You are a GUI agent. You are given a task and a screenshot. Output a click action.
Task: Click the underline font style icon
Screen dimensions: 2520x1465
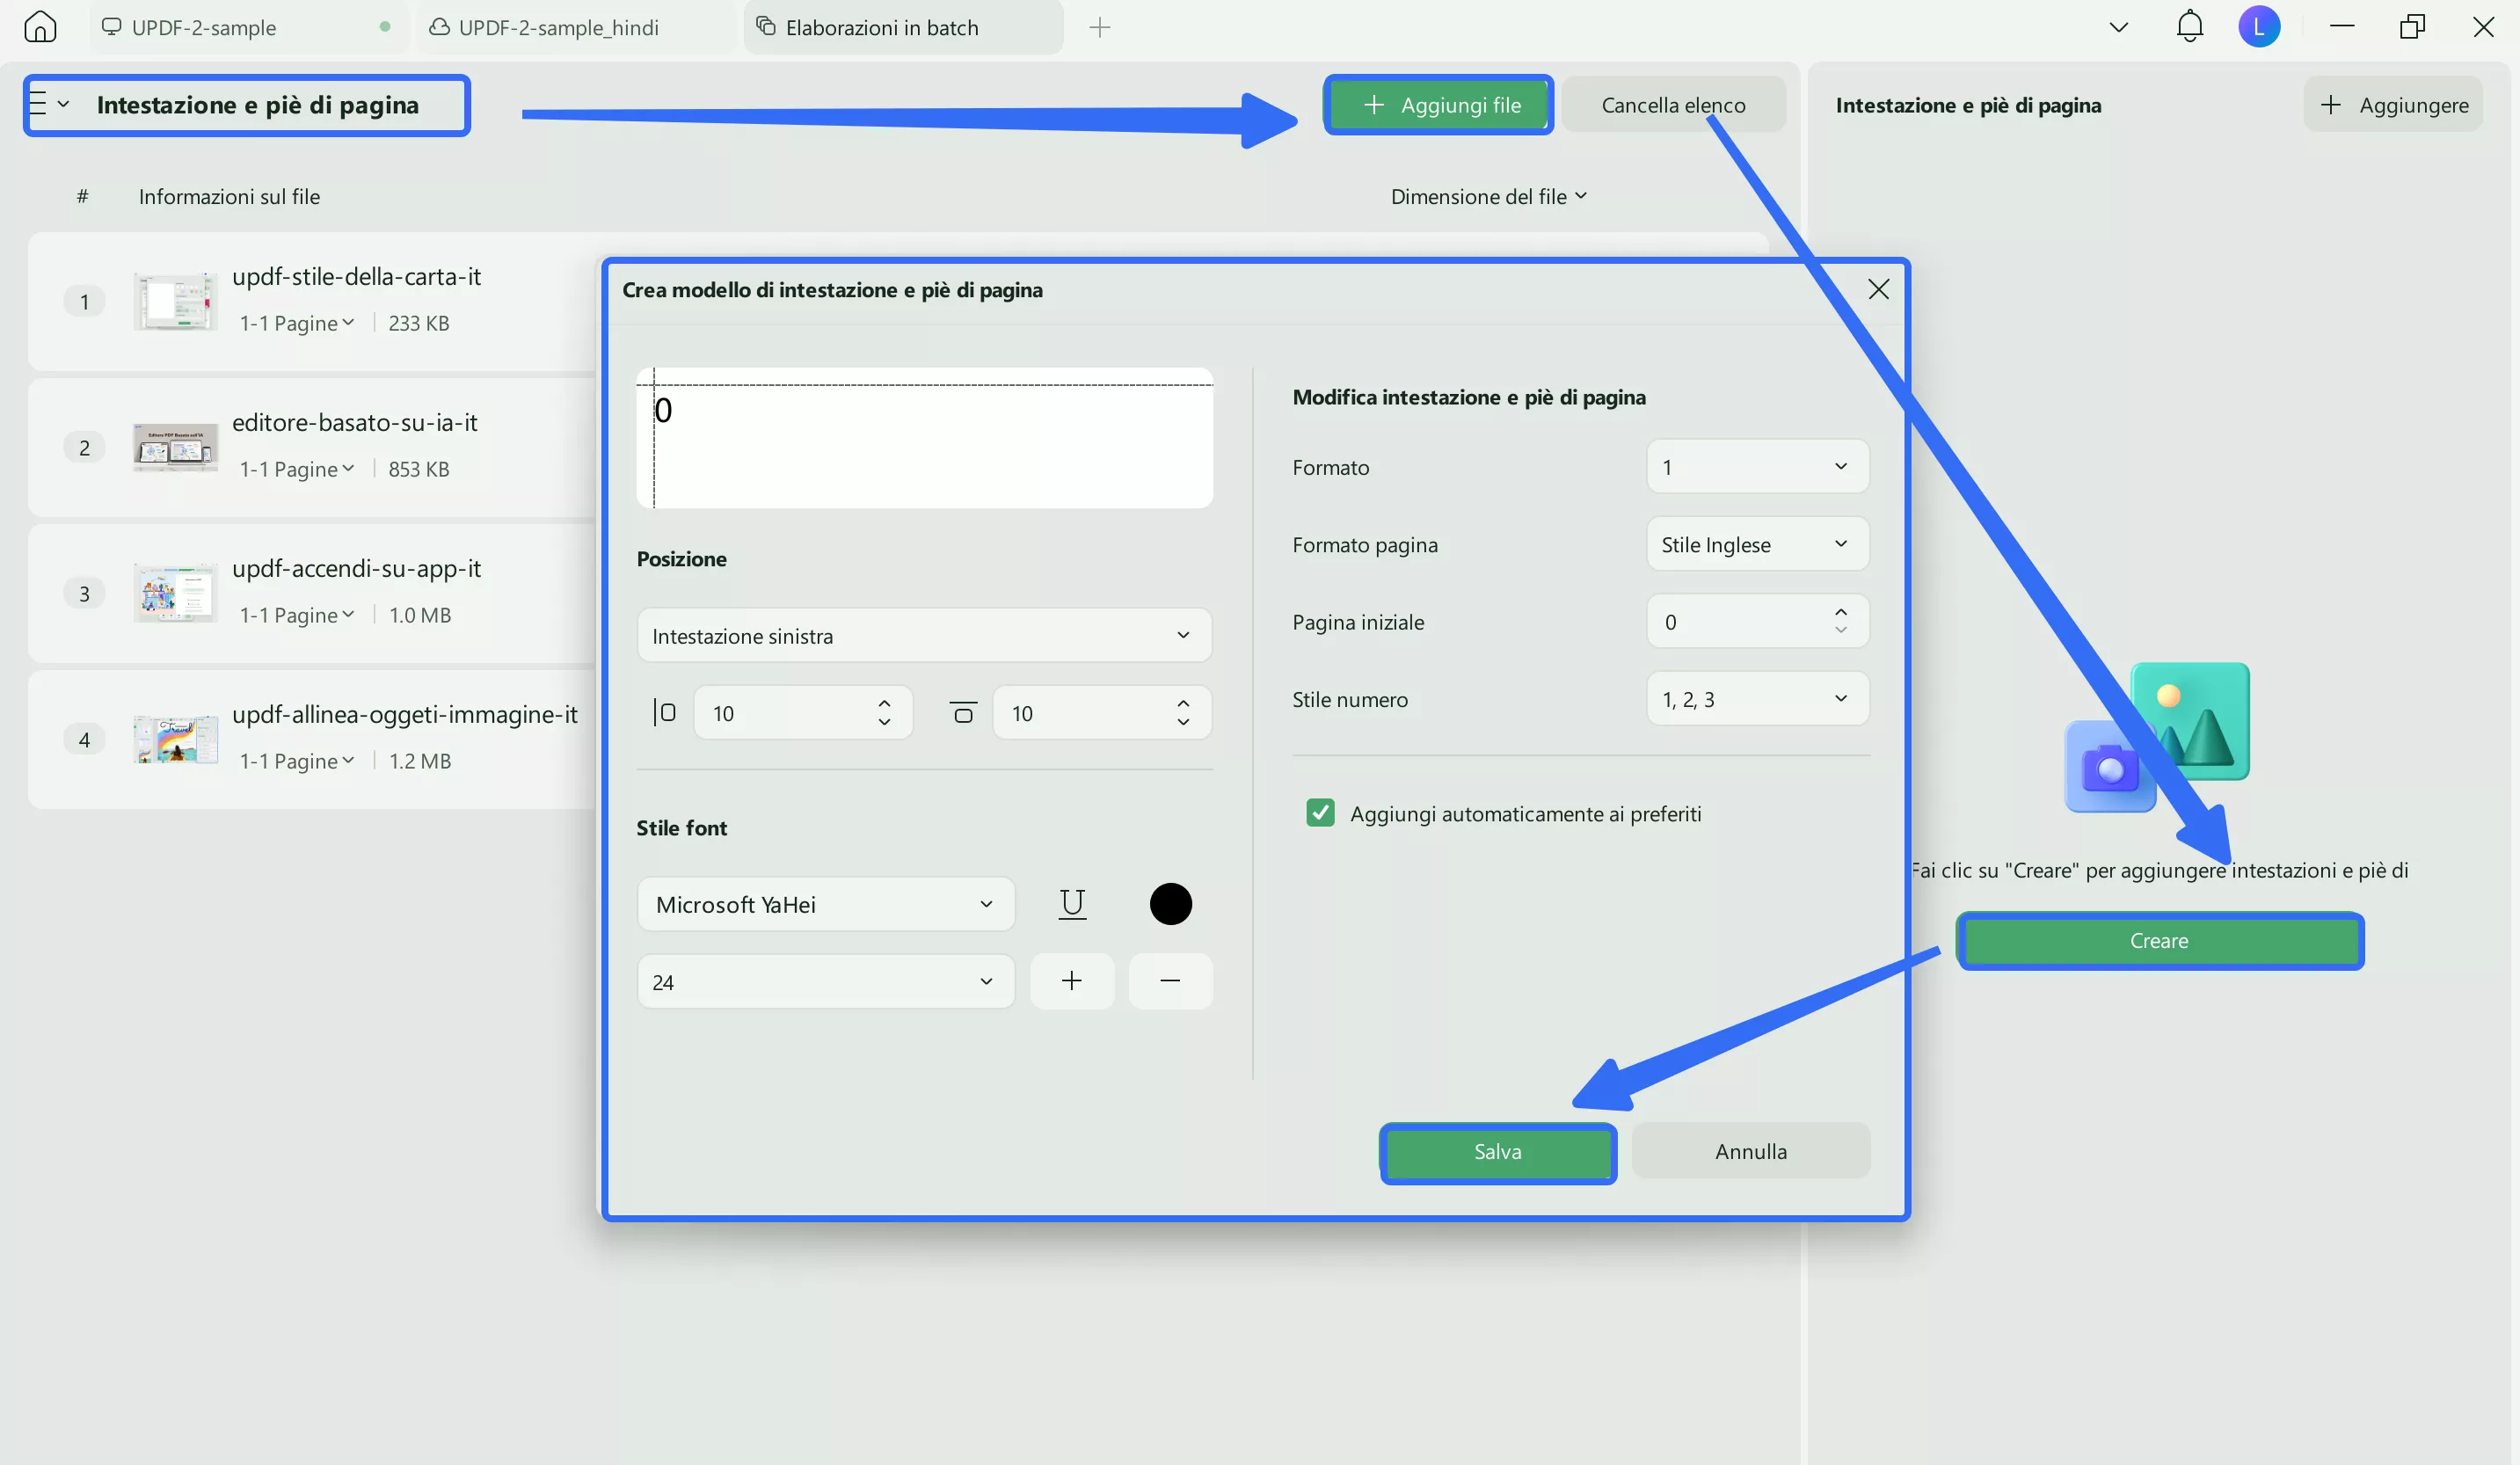click(1072, 904)
